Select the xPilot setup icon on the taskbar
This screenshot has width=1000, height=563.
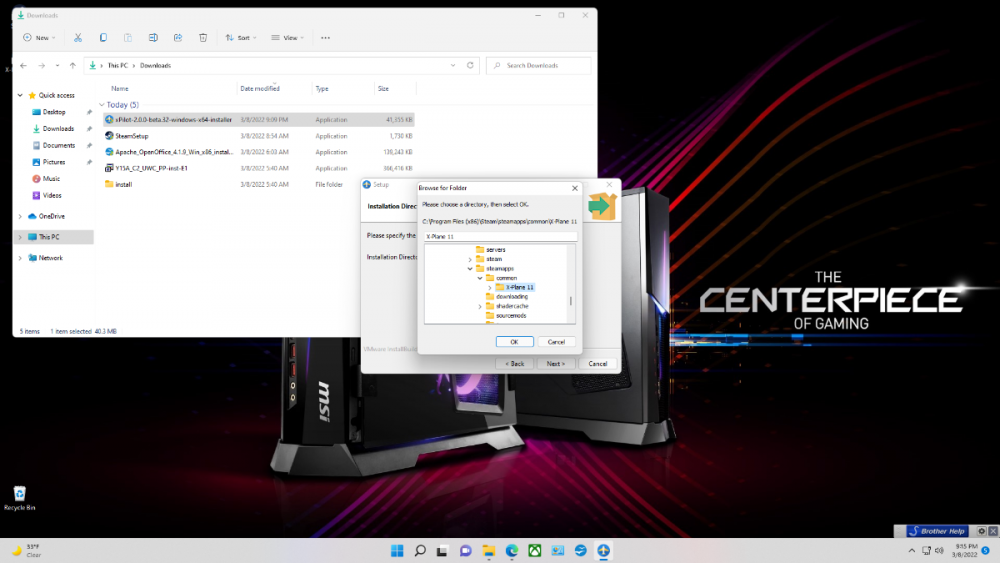click(x=603, y=550)
